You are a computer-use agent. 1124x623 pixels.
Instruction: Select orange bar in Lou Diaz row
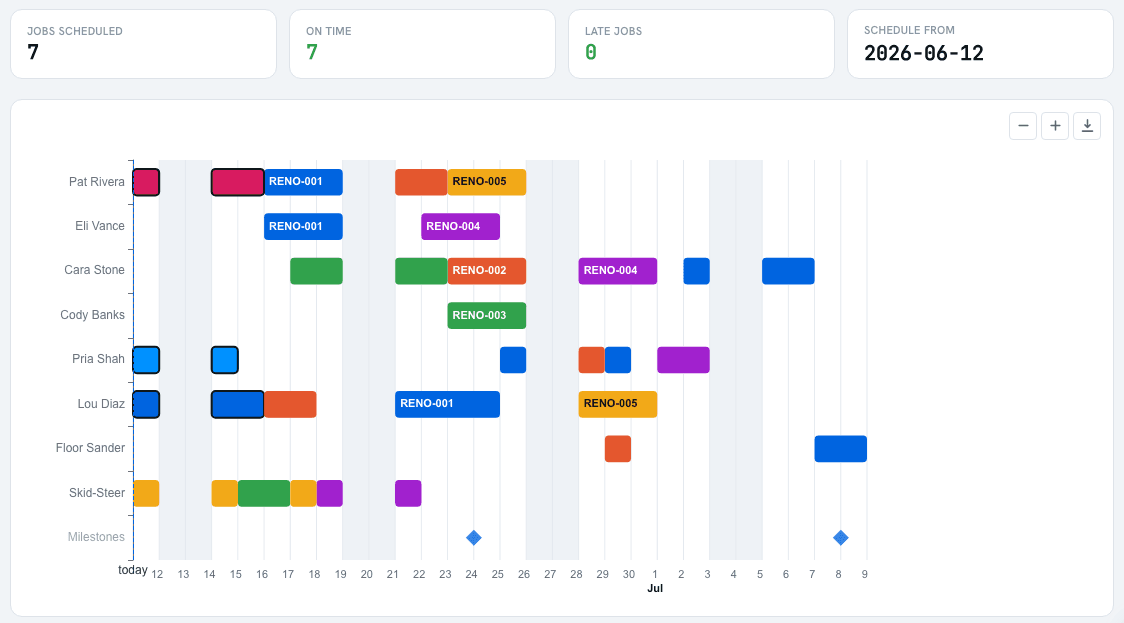coord(290,404)
